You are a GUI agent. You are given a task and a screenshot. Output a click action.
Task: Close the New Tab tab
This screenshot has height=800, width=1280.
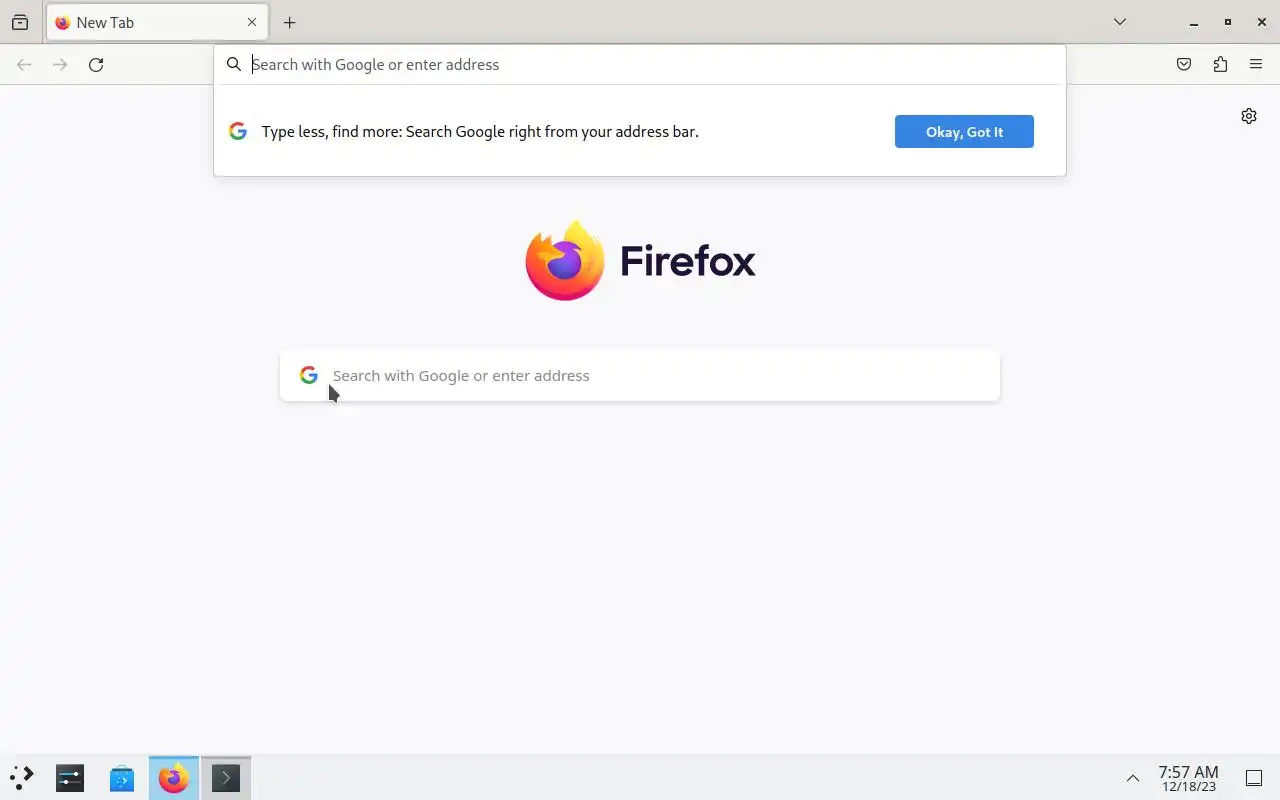coord(252,22)
